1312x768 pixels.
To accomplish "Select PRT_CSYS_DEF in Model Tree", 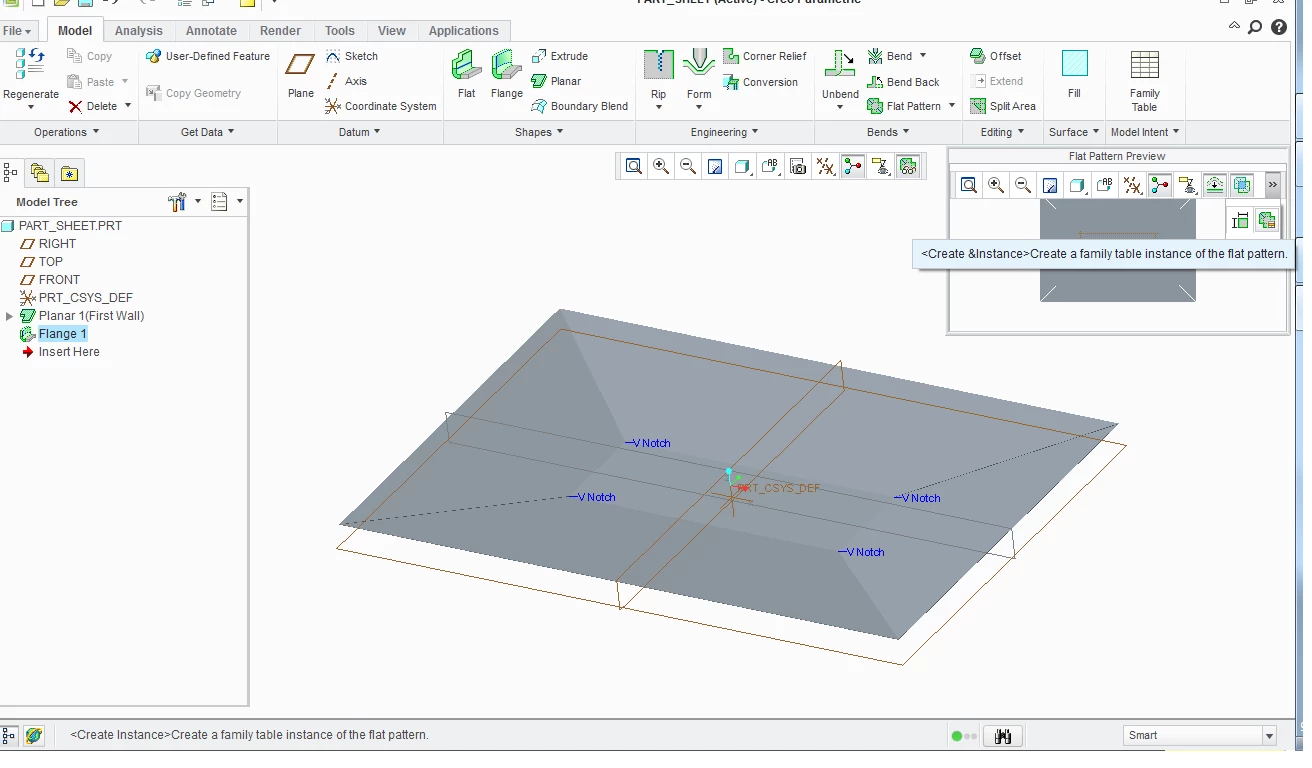I will point(85,298).
